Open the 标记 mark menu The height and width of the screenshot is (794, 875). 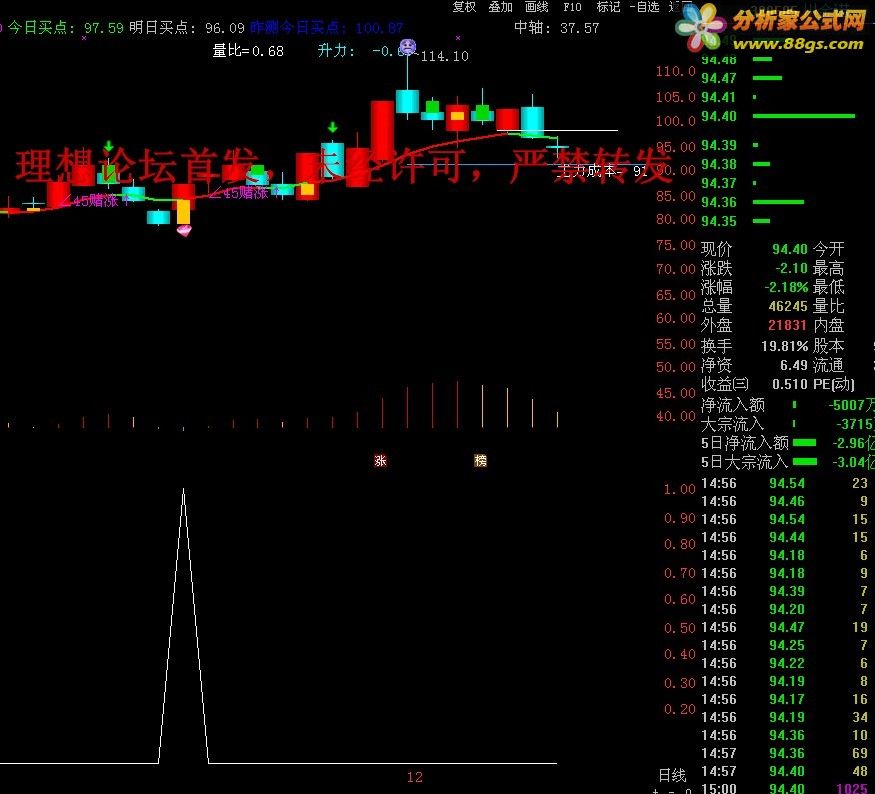(608, 7)
